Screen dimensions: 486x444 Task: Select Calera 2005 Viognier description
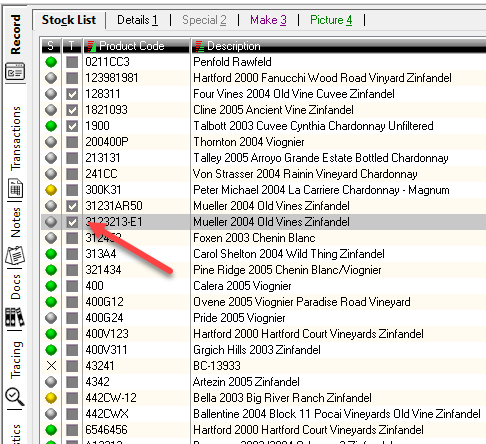click(x=242, y=286)
